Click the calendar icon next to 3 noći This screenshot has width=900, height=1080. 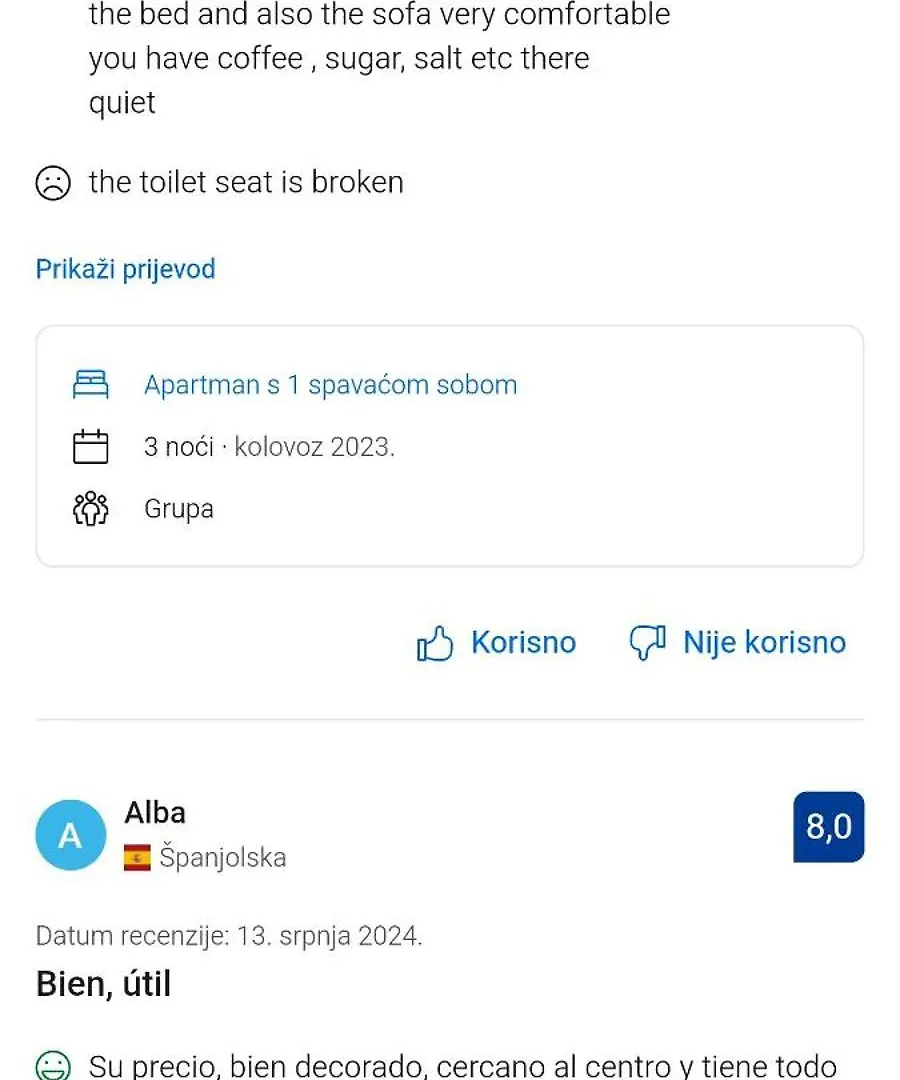pyautogui.click(x=91, y=446)
